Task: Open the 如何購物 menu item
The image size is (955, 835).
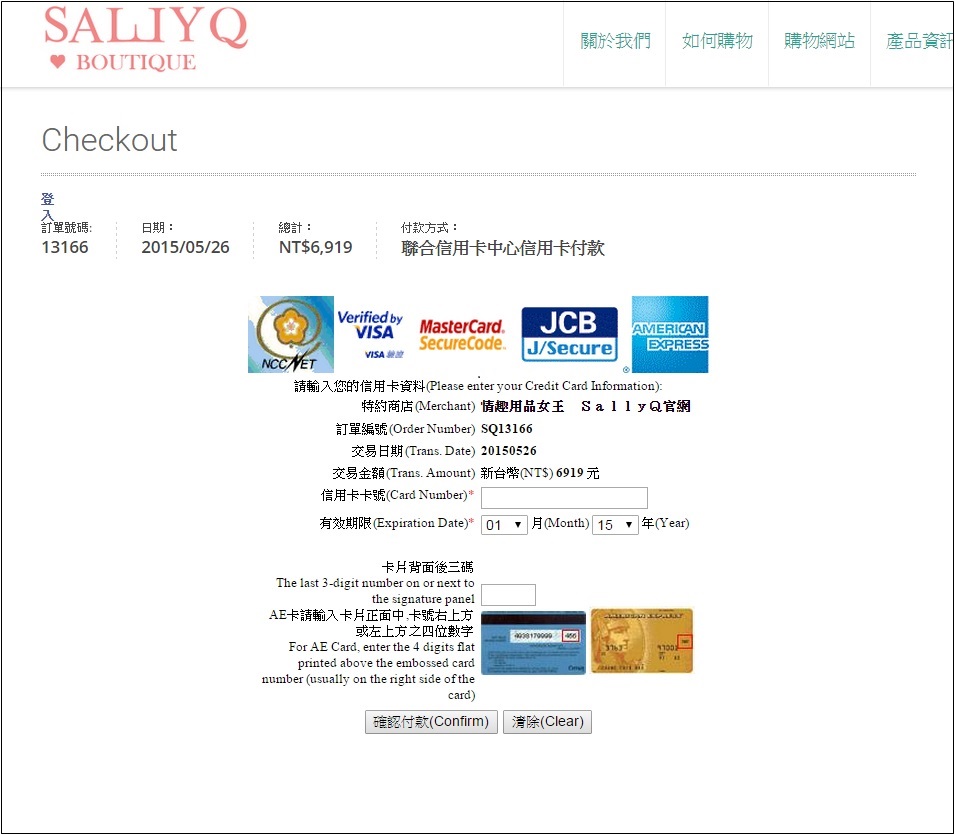Action: click(717, 41)
